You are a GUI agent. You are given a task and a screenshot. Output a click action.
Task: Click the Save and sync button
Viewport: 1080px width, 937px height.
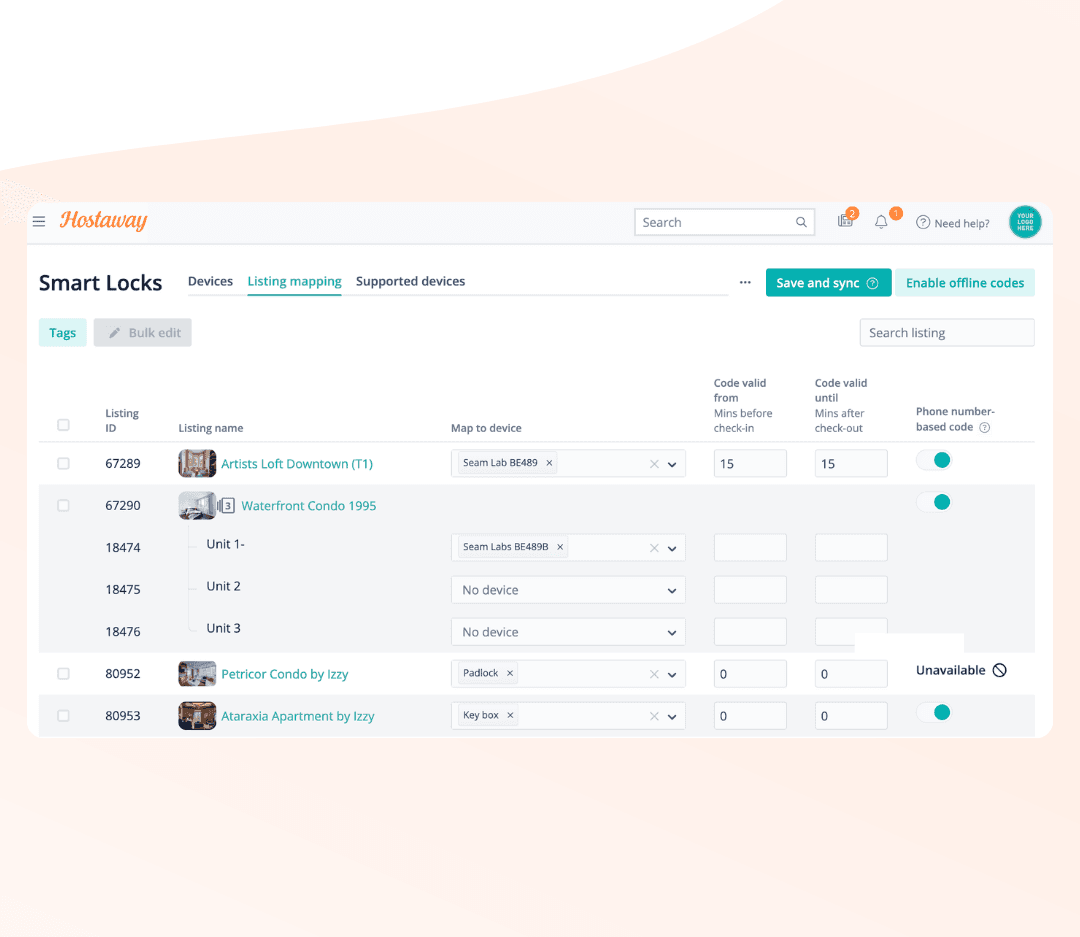pos(827,283)
